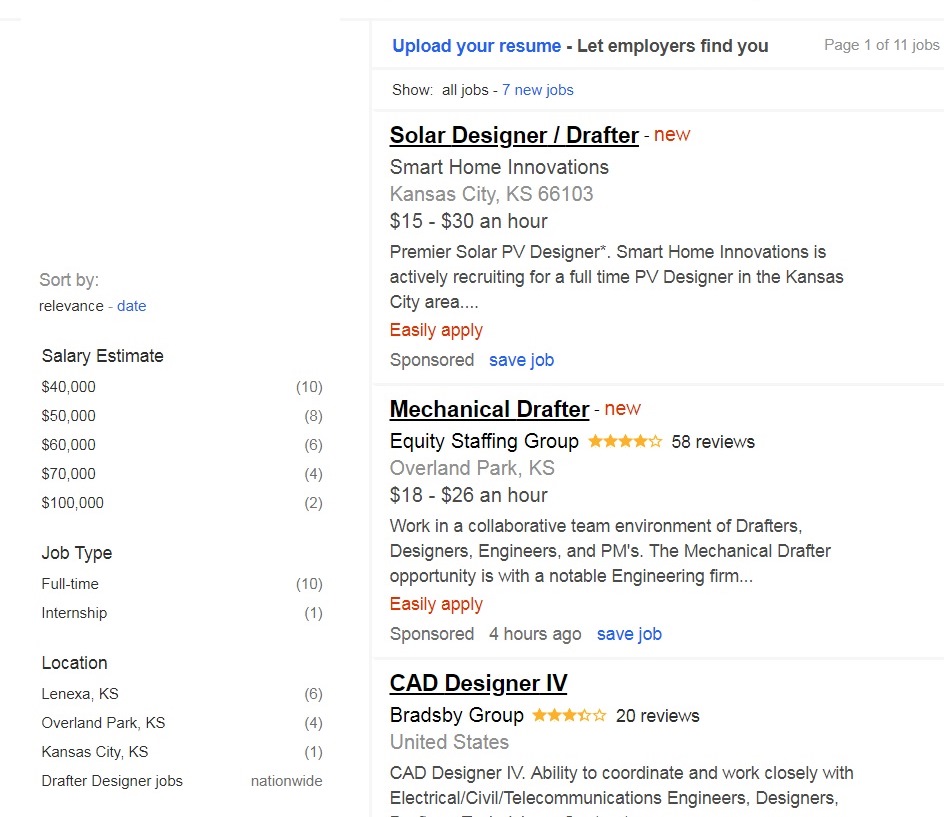View Drafter Designer jobs nationwide

pos(112,781)
